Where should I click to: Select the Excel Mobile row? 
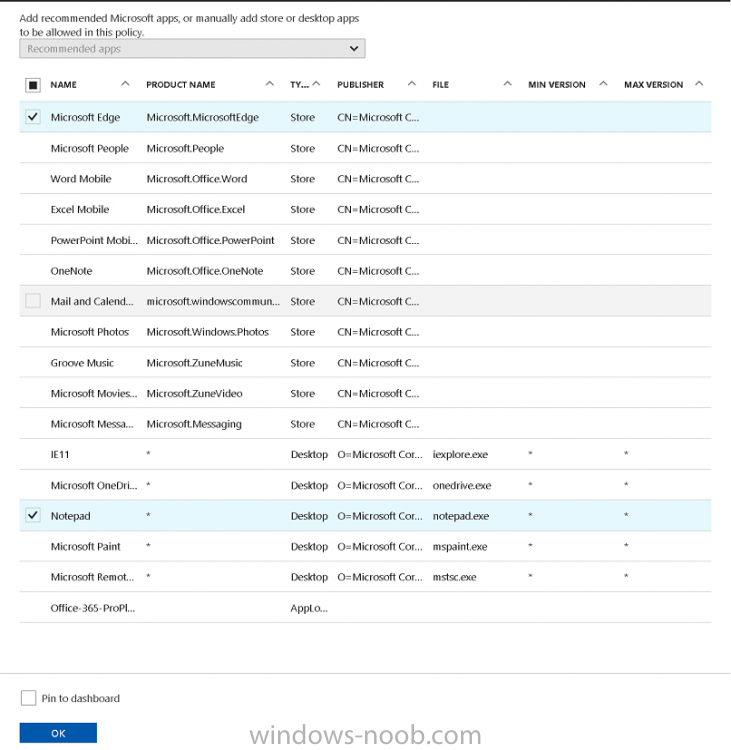[x=366, y=209]
